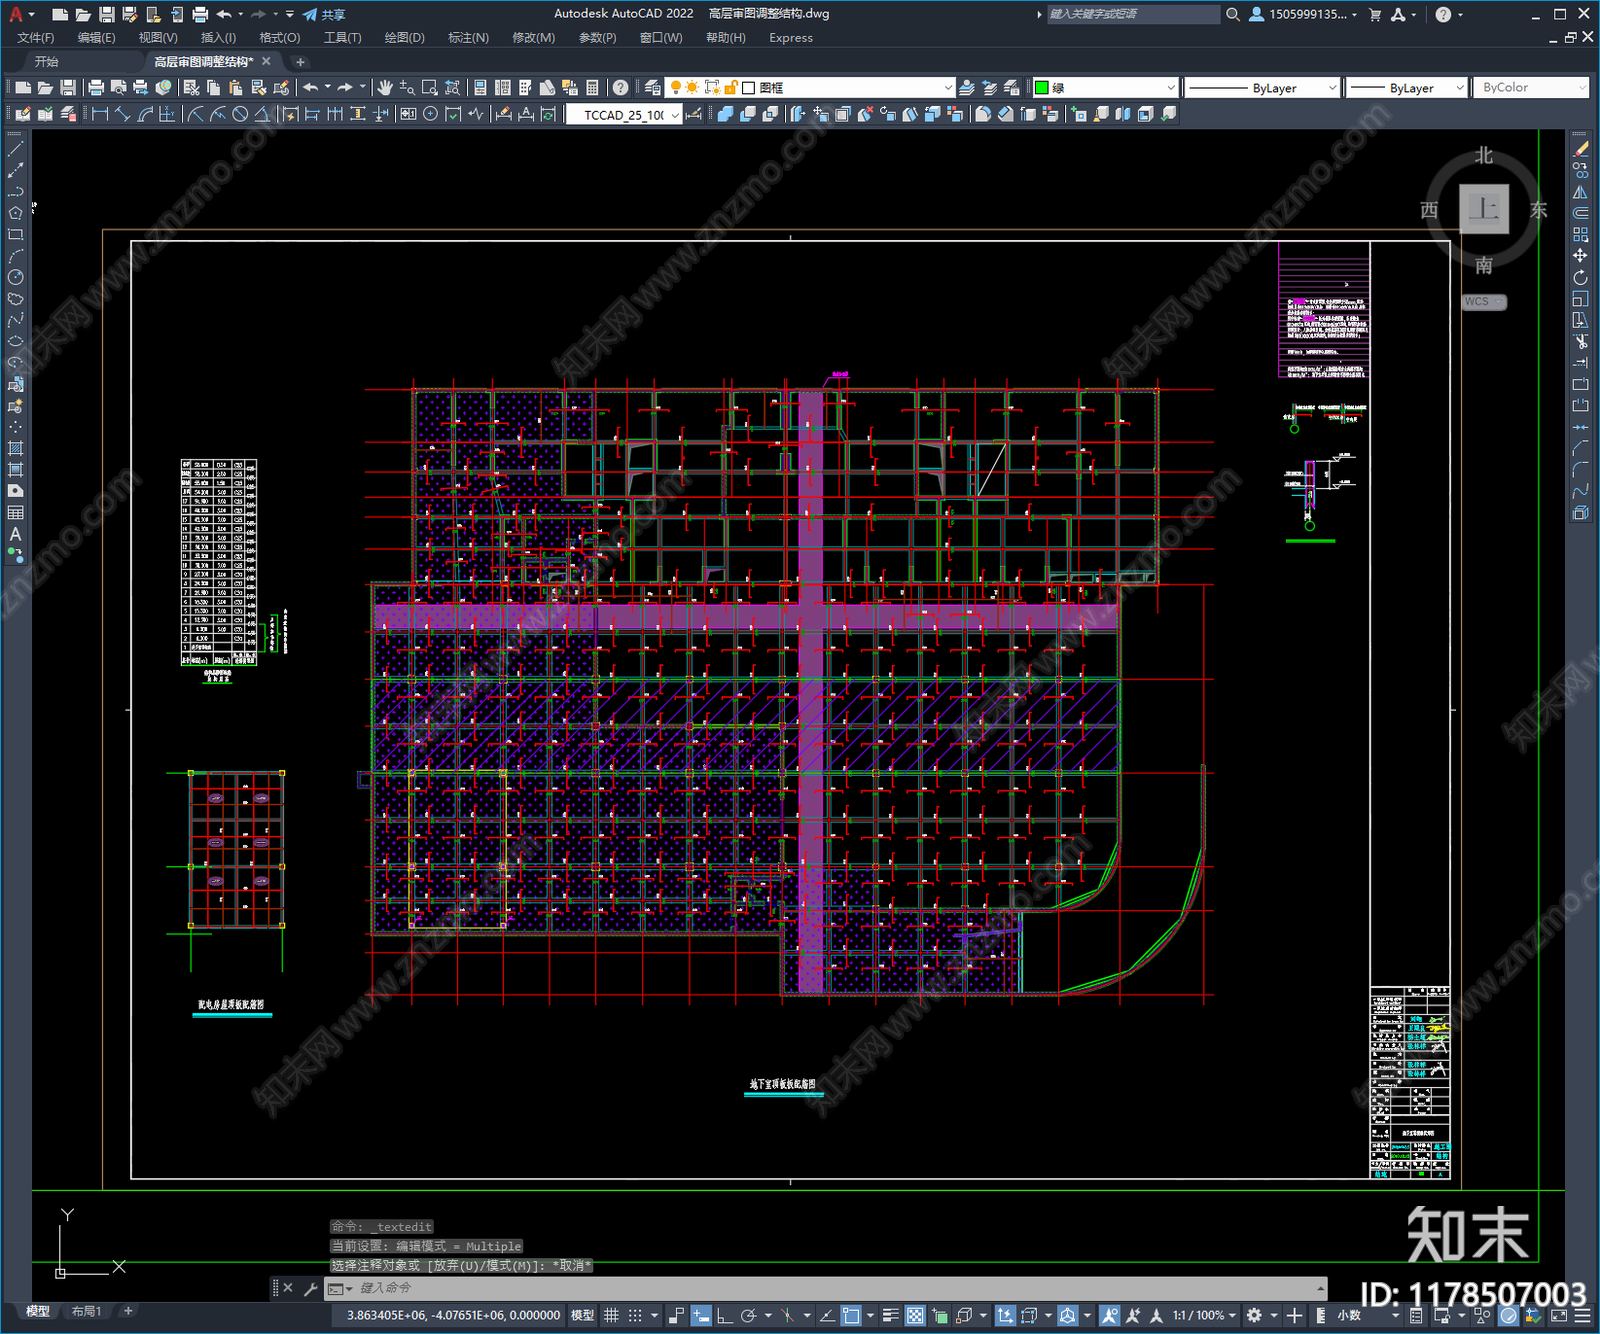1600x1334 pixels.
Task: Select the Hatch tool in draw toolbar
Action: [15, 448]
